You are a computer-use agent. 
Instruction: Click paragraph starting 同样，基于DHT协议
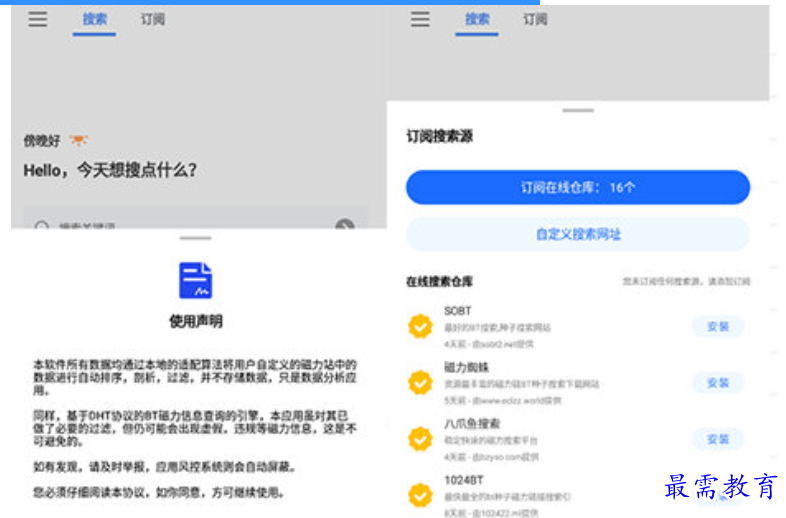(x=195, y=429)
